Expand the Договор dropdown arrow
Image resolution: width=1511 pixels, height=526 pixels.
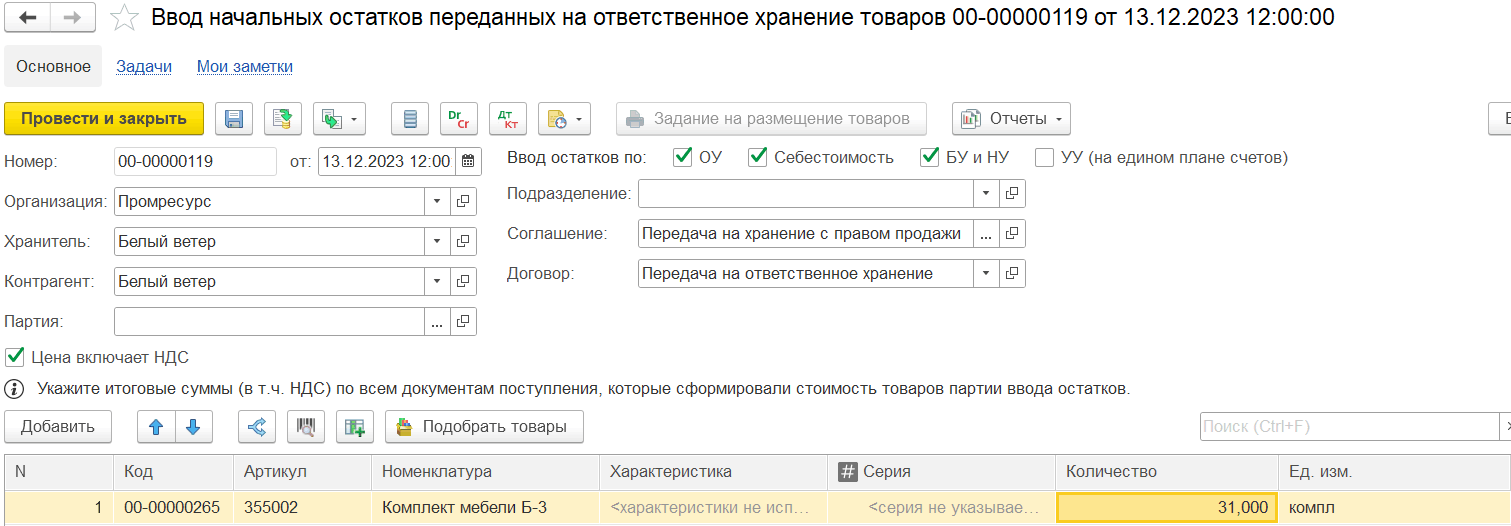tap(986, 273)
